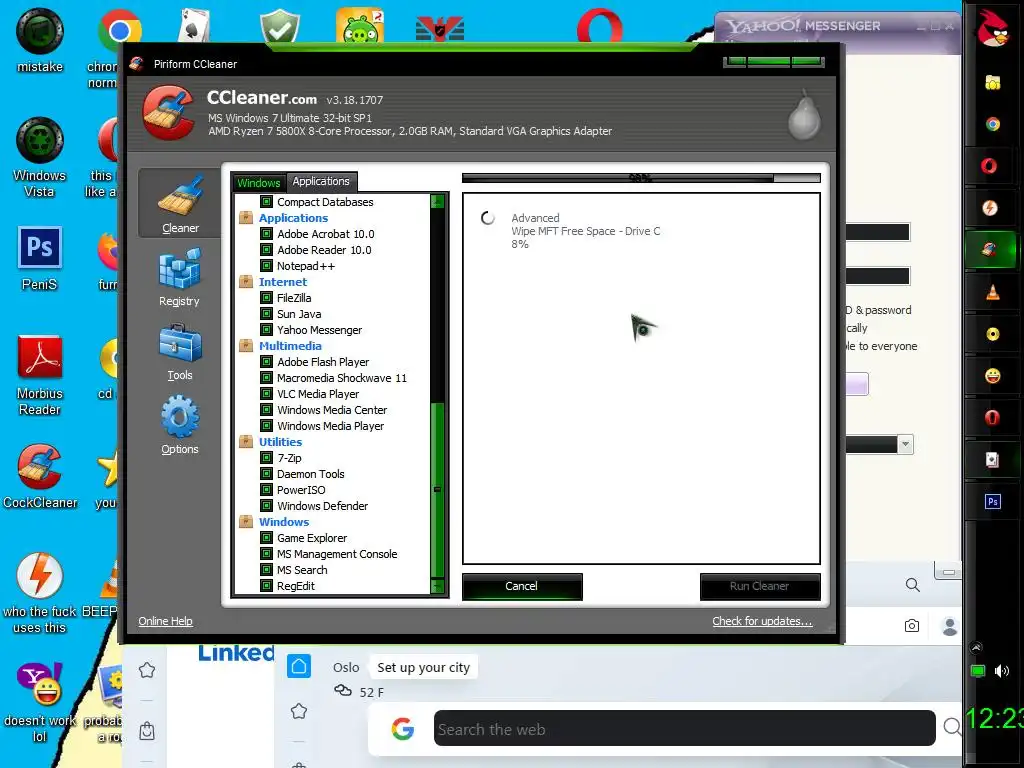This screenshot has height=768, width=1024.
Task: Click the 52 F weather reading
Action: [372, 692]
